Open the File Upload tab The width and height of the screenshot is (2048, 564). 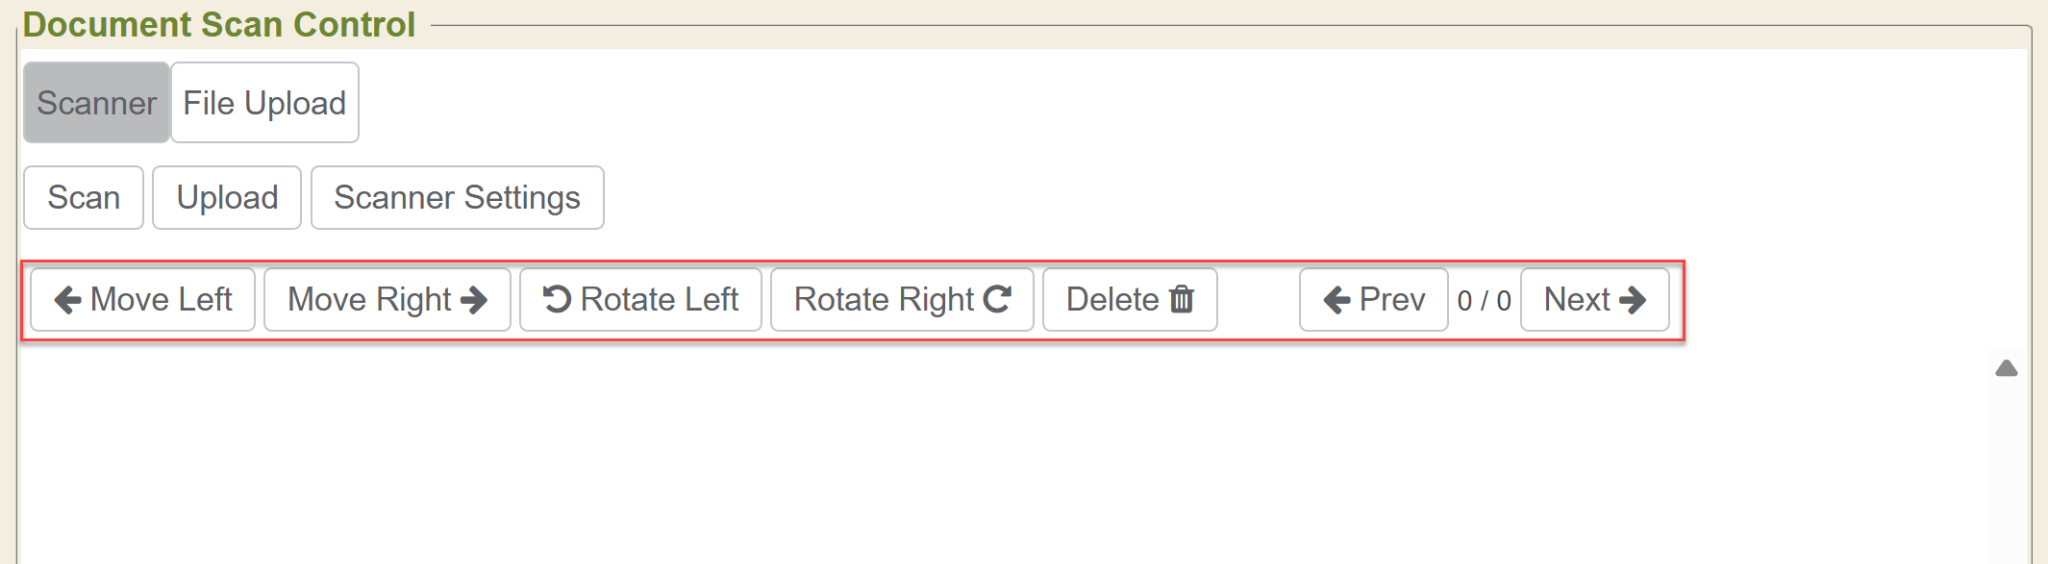(x=264, y=103)
